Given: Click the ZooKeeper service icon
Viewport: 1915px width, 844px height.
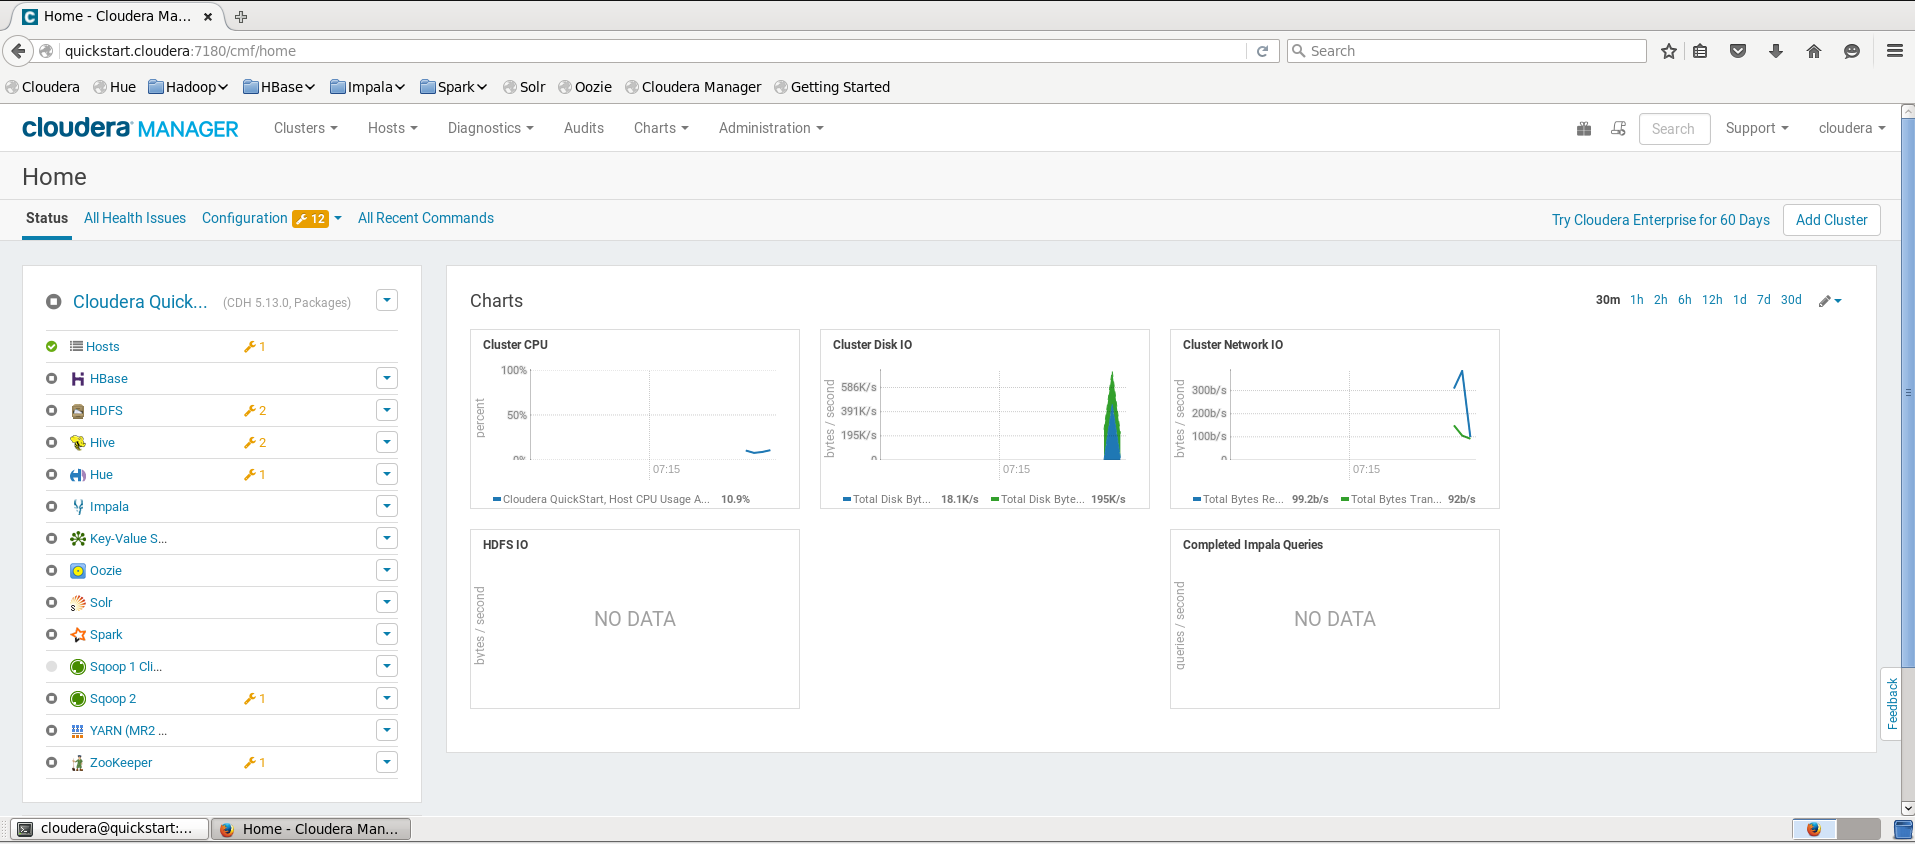Looking at the screenshot, I should (77, 763).
